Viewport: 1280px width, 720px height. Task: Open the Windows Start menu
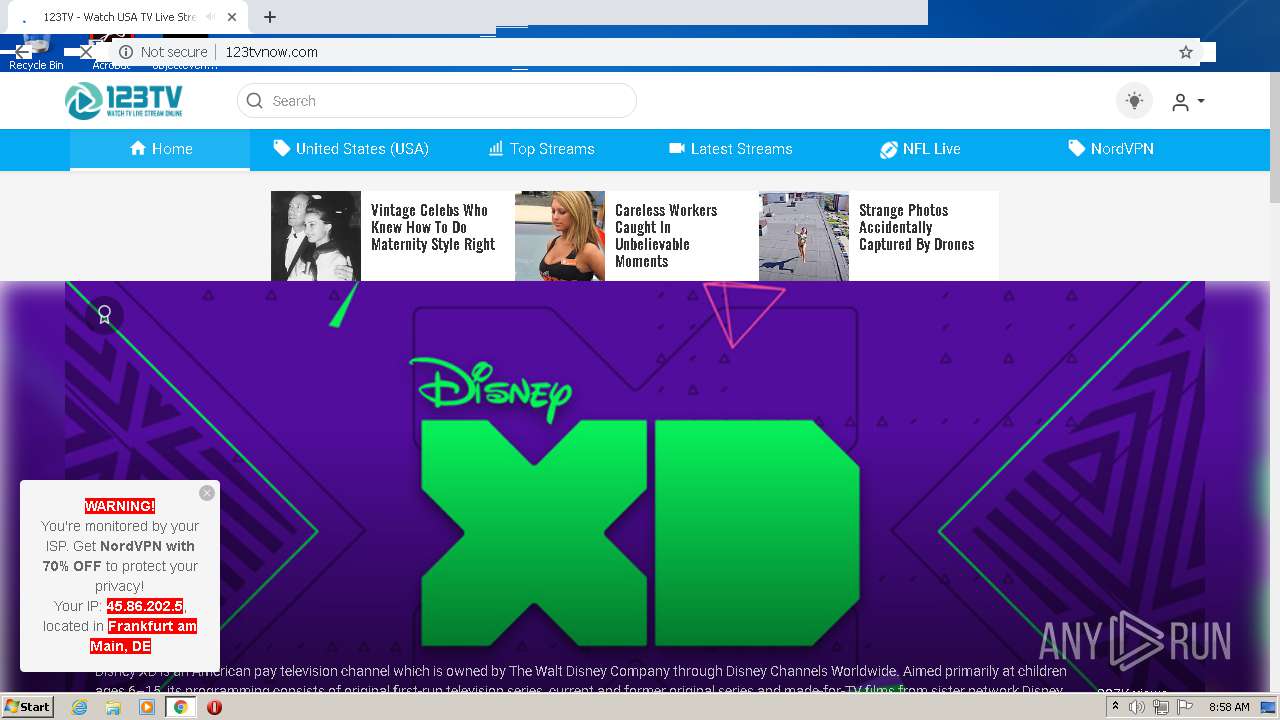(27, 707)
